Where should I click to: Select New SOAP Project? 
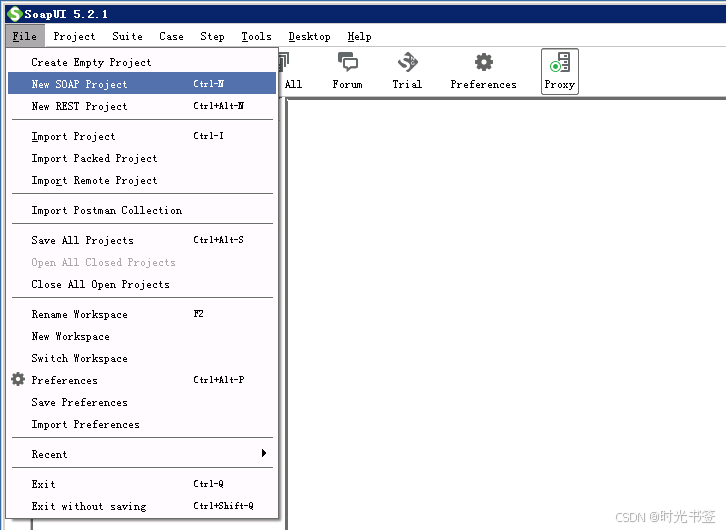point(142,84)
